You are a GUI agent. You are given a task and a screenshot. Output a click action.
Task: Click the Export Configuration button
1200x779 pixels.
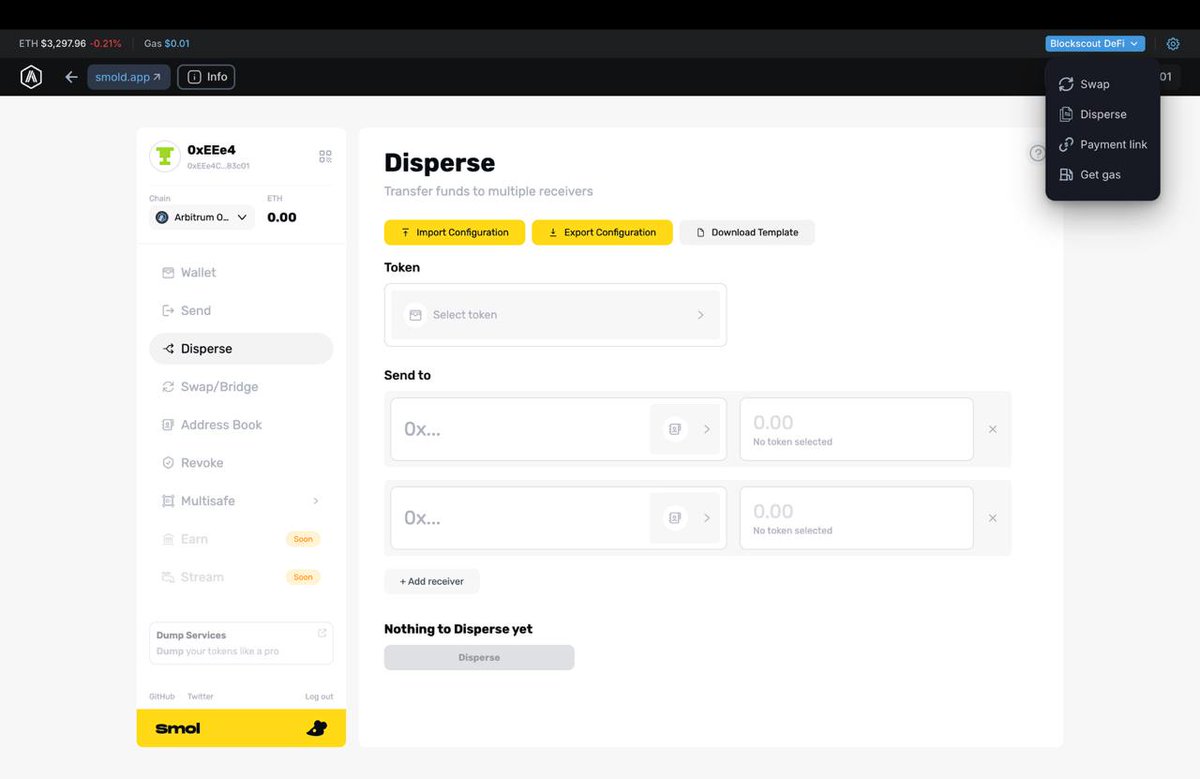[602, 232]
